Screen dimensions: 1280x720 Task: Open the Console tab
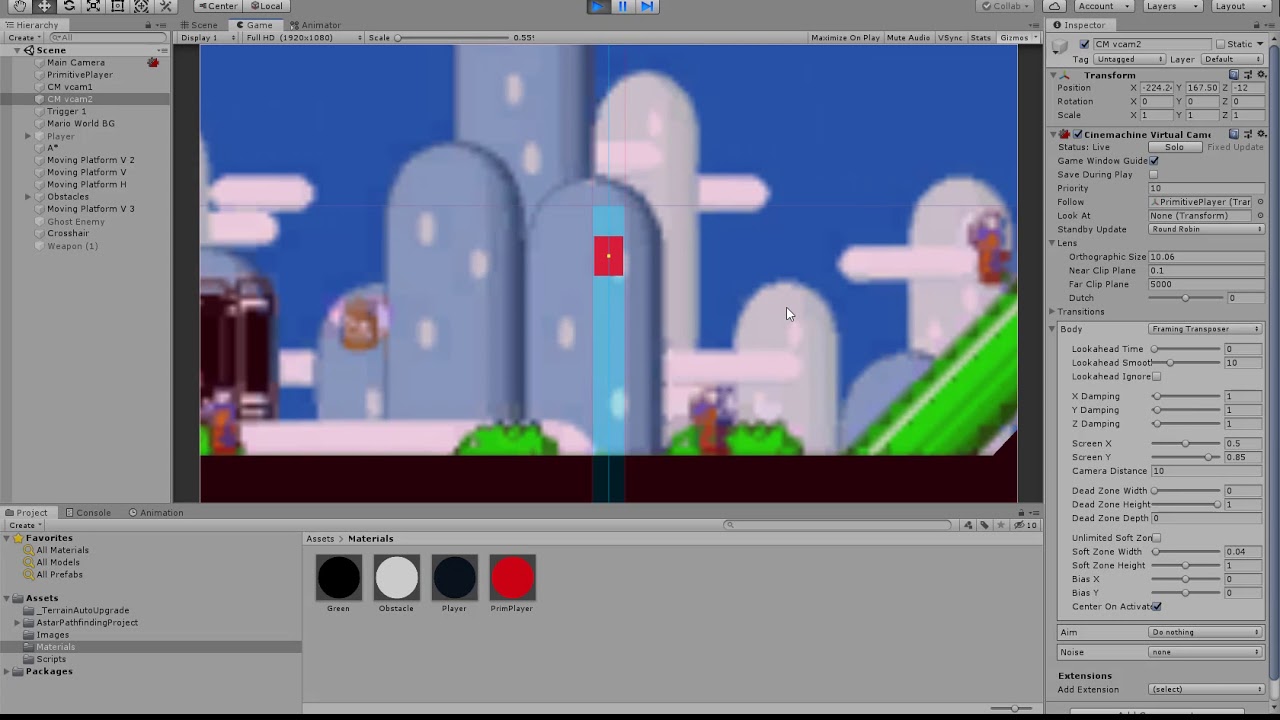[x=88, y=513]
